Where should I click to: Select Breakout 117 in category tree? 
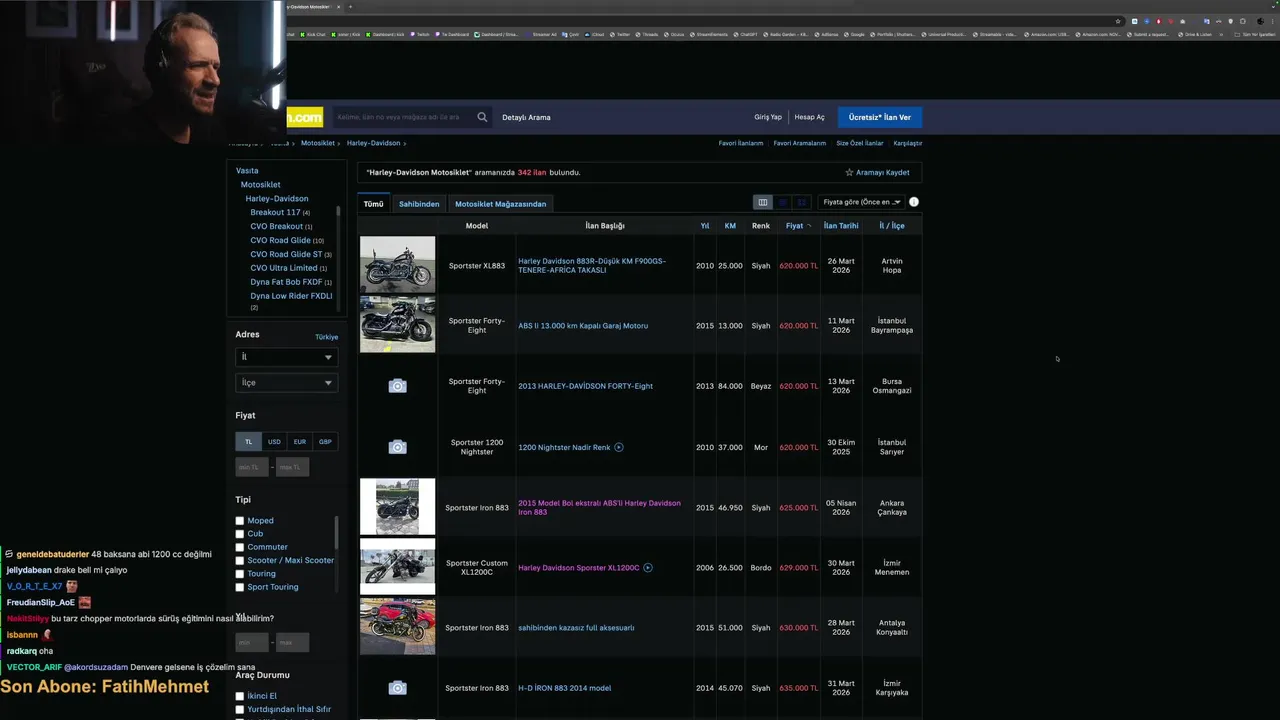(275, 212)
